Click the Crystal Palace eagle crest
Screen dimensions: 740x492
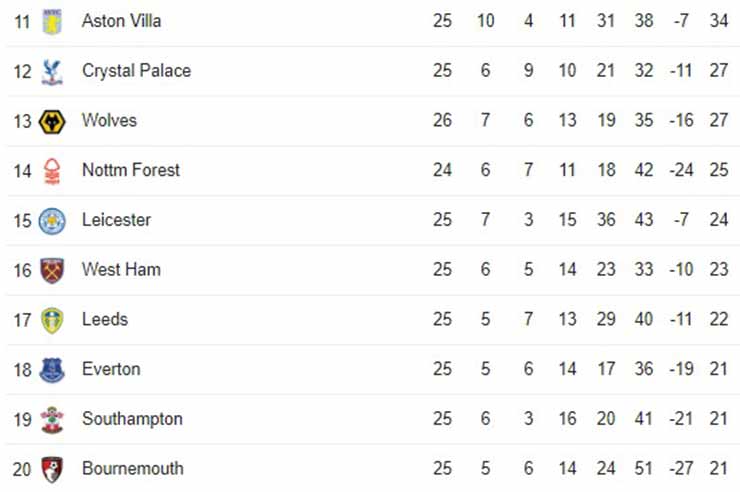click(52, 72)
